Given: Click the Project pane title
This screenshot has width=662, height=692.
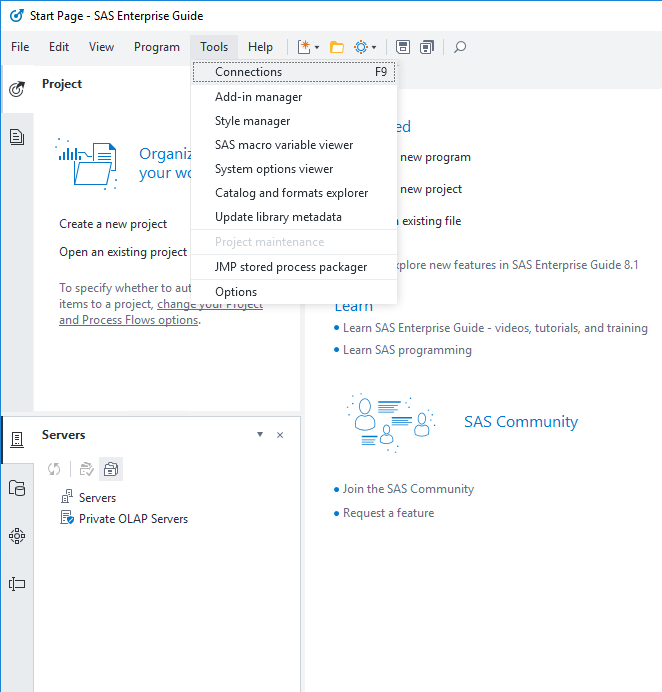Looking at the screenshot, I should 62,84.
